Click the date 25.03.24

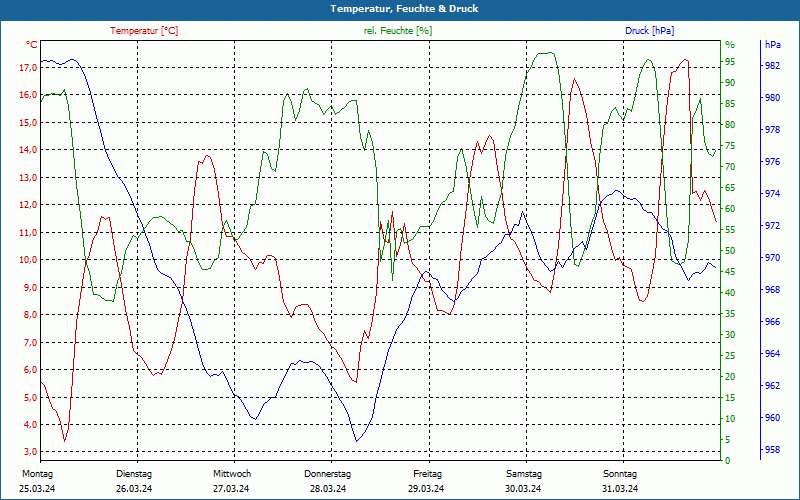click(37, 489)
